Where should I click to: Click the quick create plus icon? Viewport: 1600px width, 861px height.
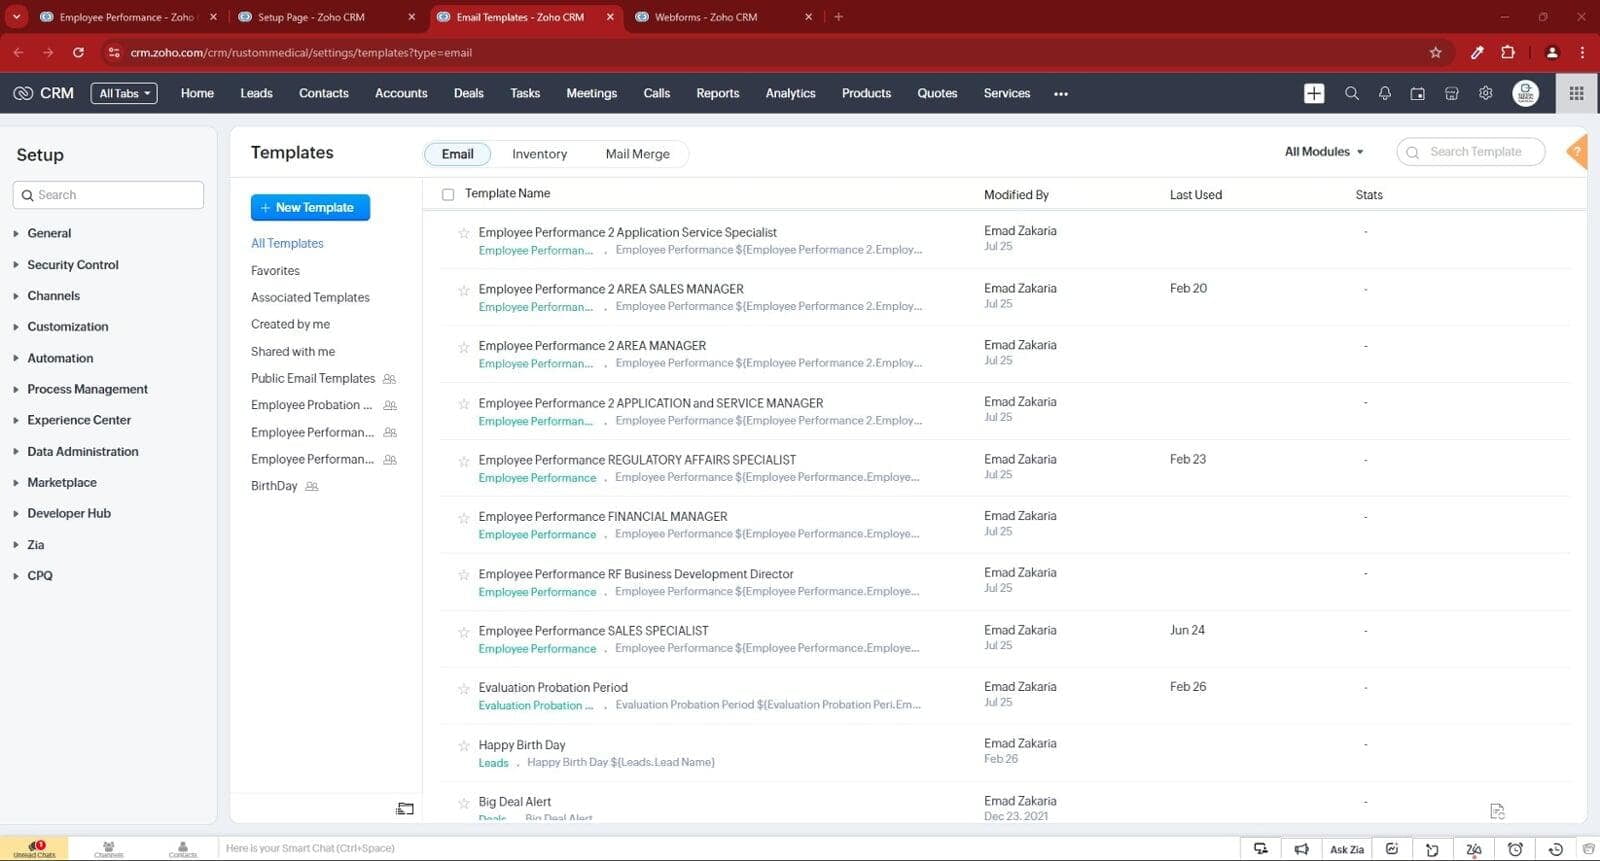tap(1314, 93)
